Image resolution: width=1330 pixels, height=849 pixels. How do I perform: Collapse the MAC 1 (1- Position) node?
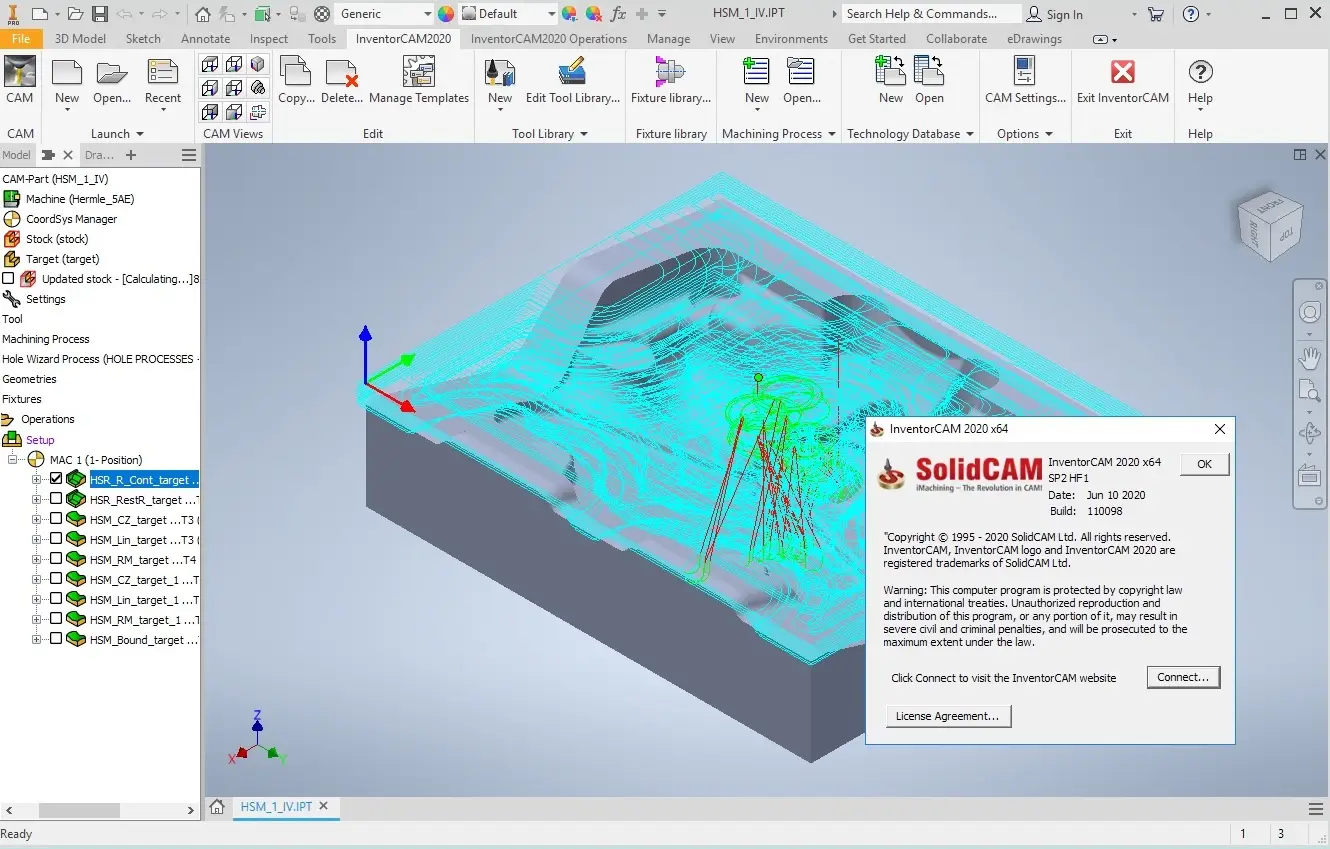click(15, 460)
